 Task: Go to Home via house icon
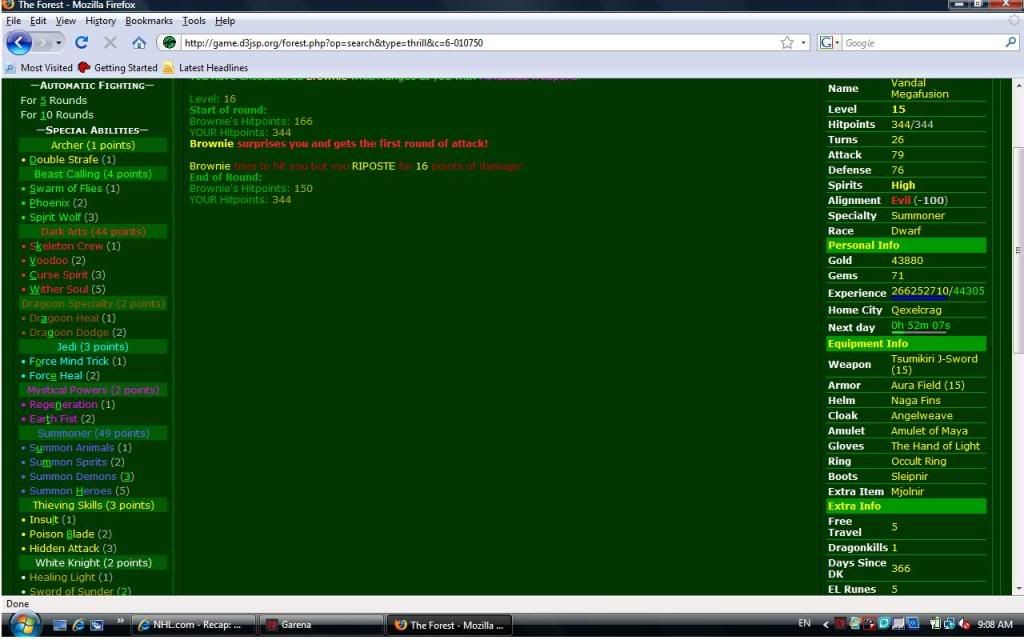(x=139, y=43)
